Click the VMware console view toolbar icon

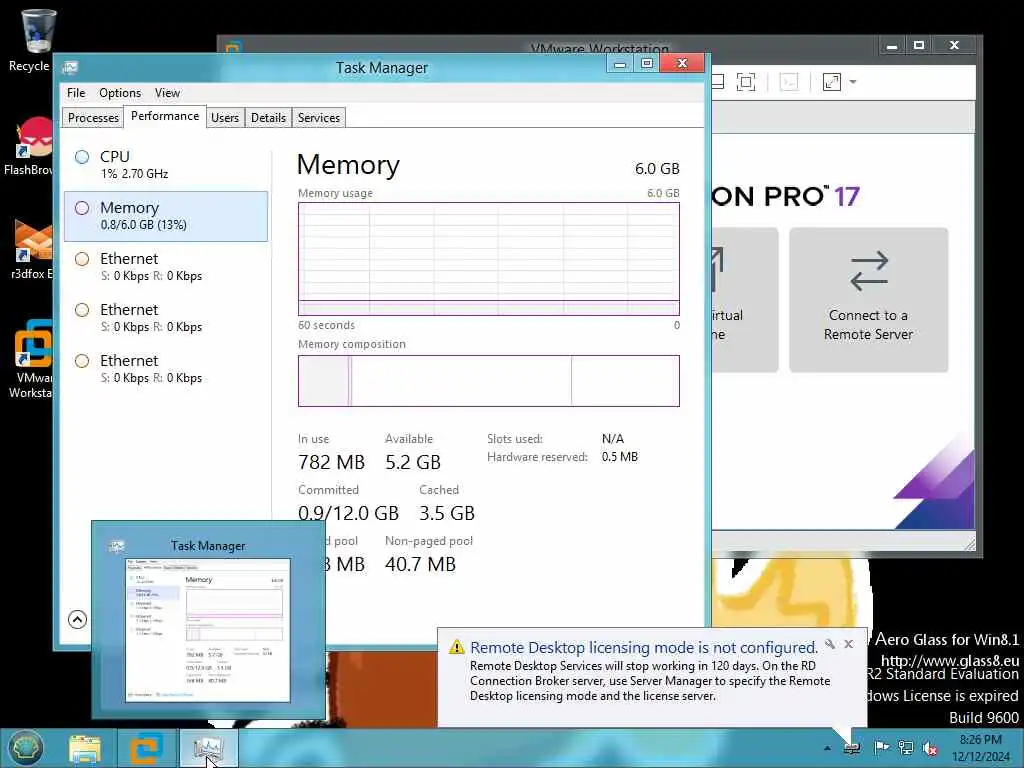point(789,82)
